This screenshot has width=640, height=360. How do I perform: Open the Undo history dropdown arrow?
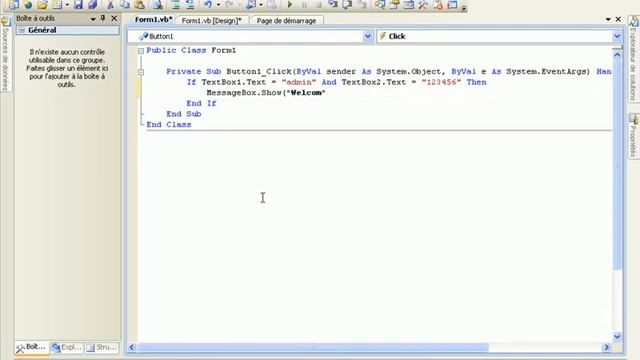(x=218, y=5)
